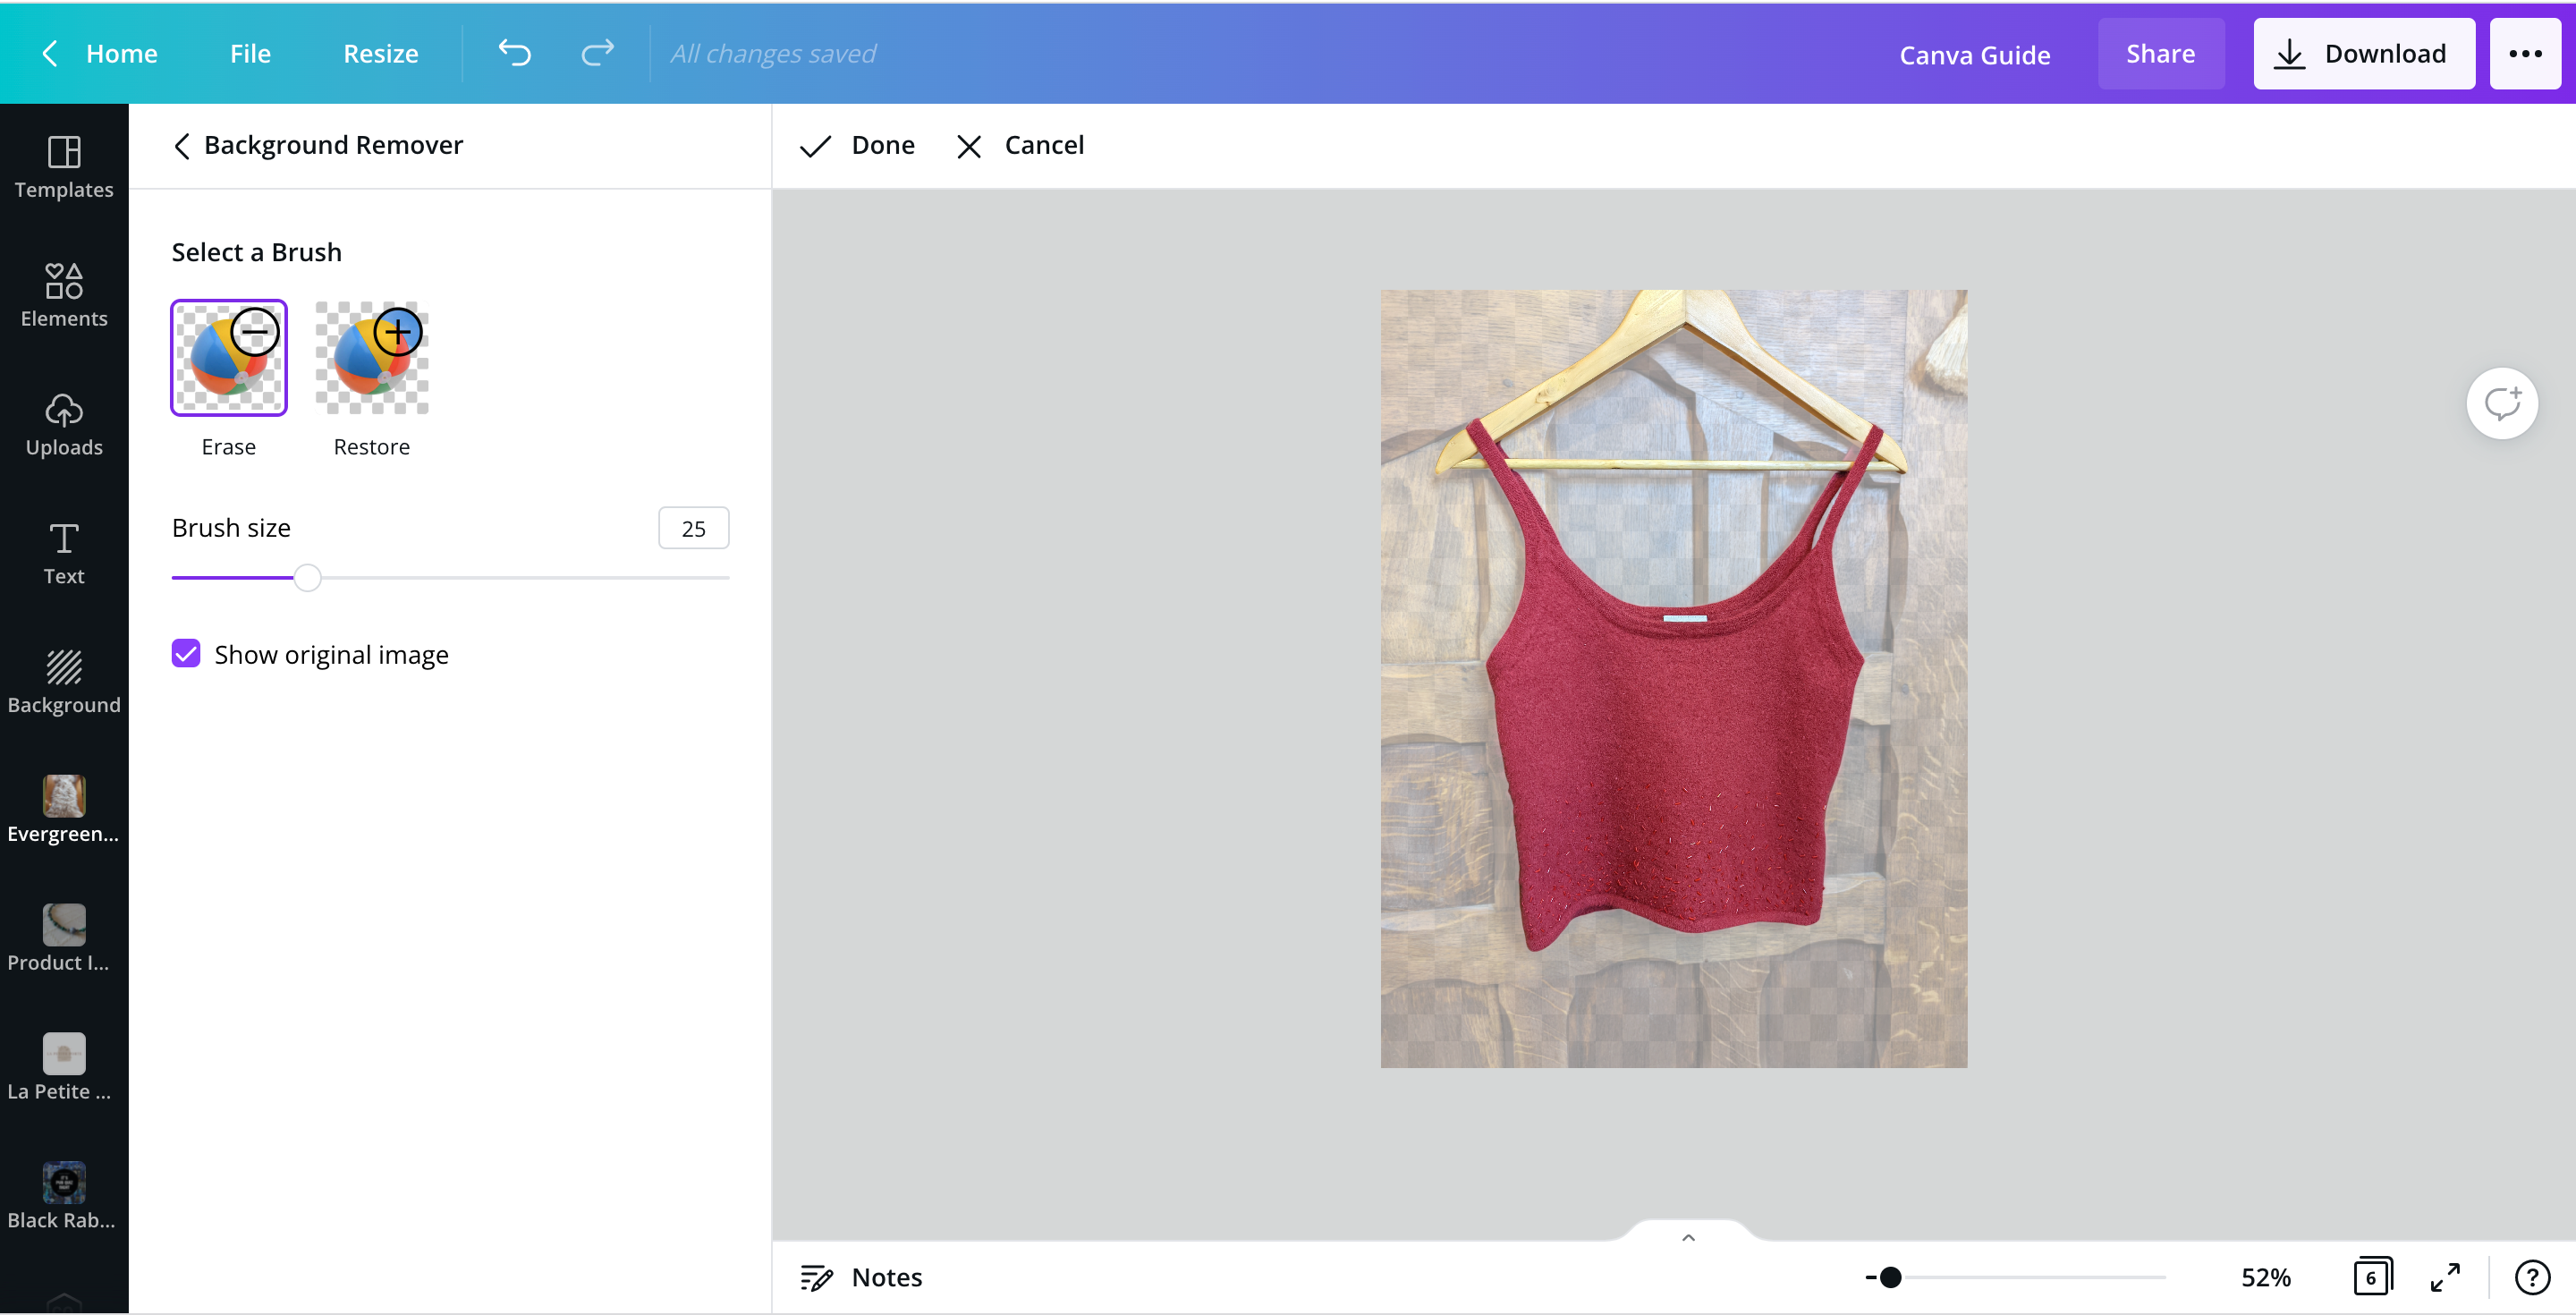Open the File menu
This screenshot has height=1315, width=2576.
tap(250, 53)
